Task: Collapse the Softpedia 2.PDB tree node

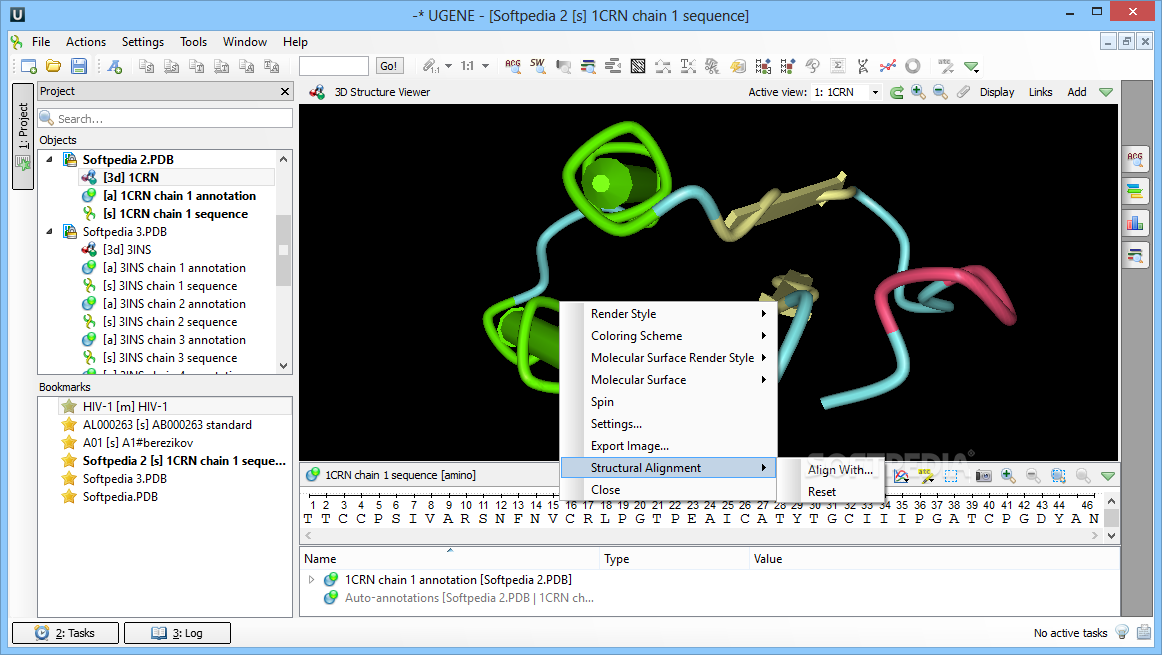Action: point(50,159)
